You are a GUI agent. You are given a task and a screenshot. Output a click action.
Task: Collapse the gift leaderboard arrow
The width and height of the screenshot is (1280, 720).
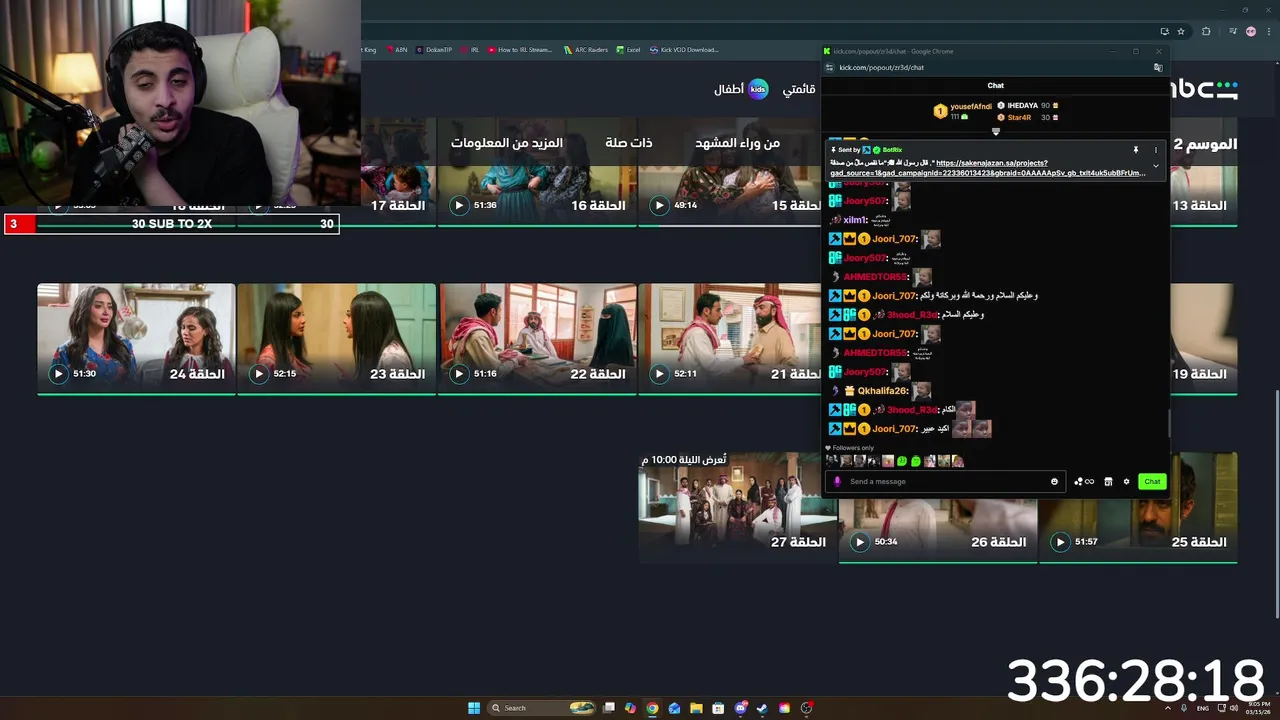tap(995, 132)
